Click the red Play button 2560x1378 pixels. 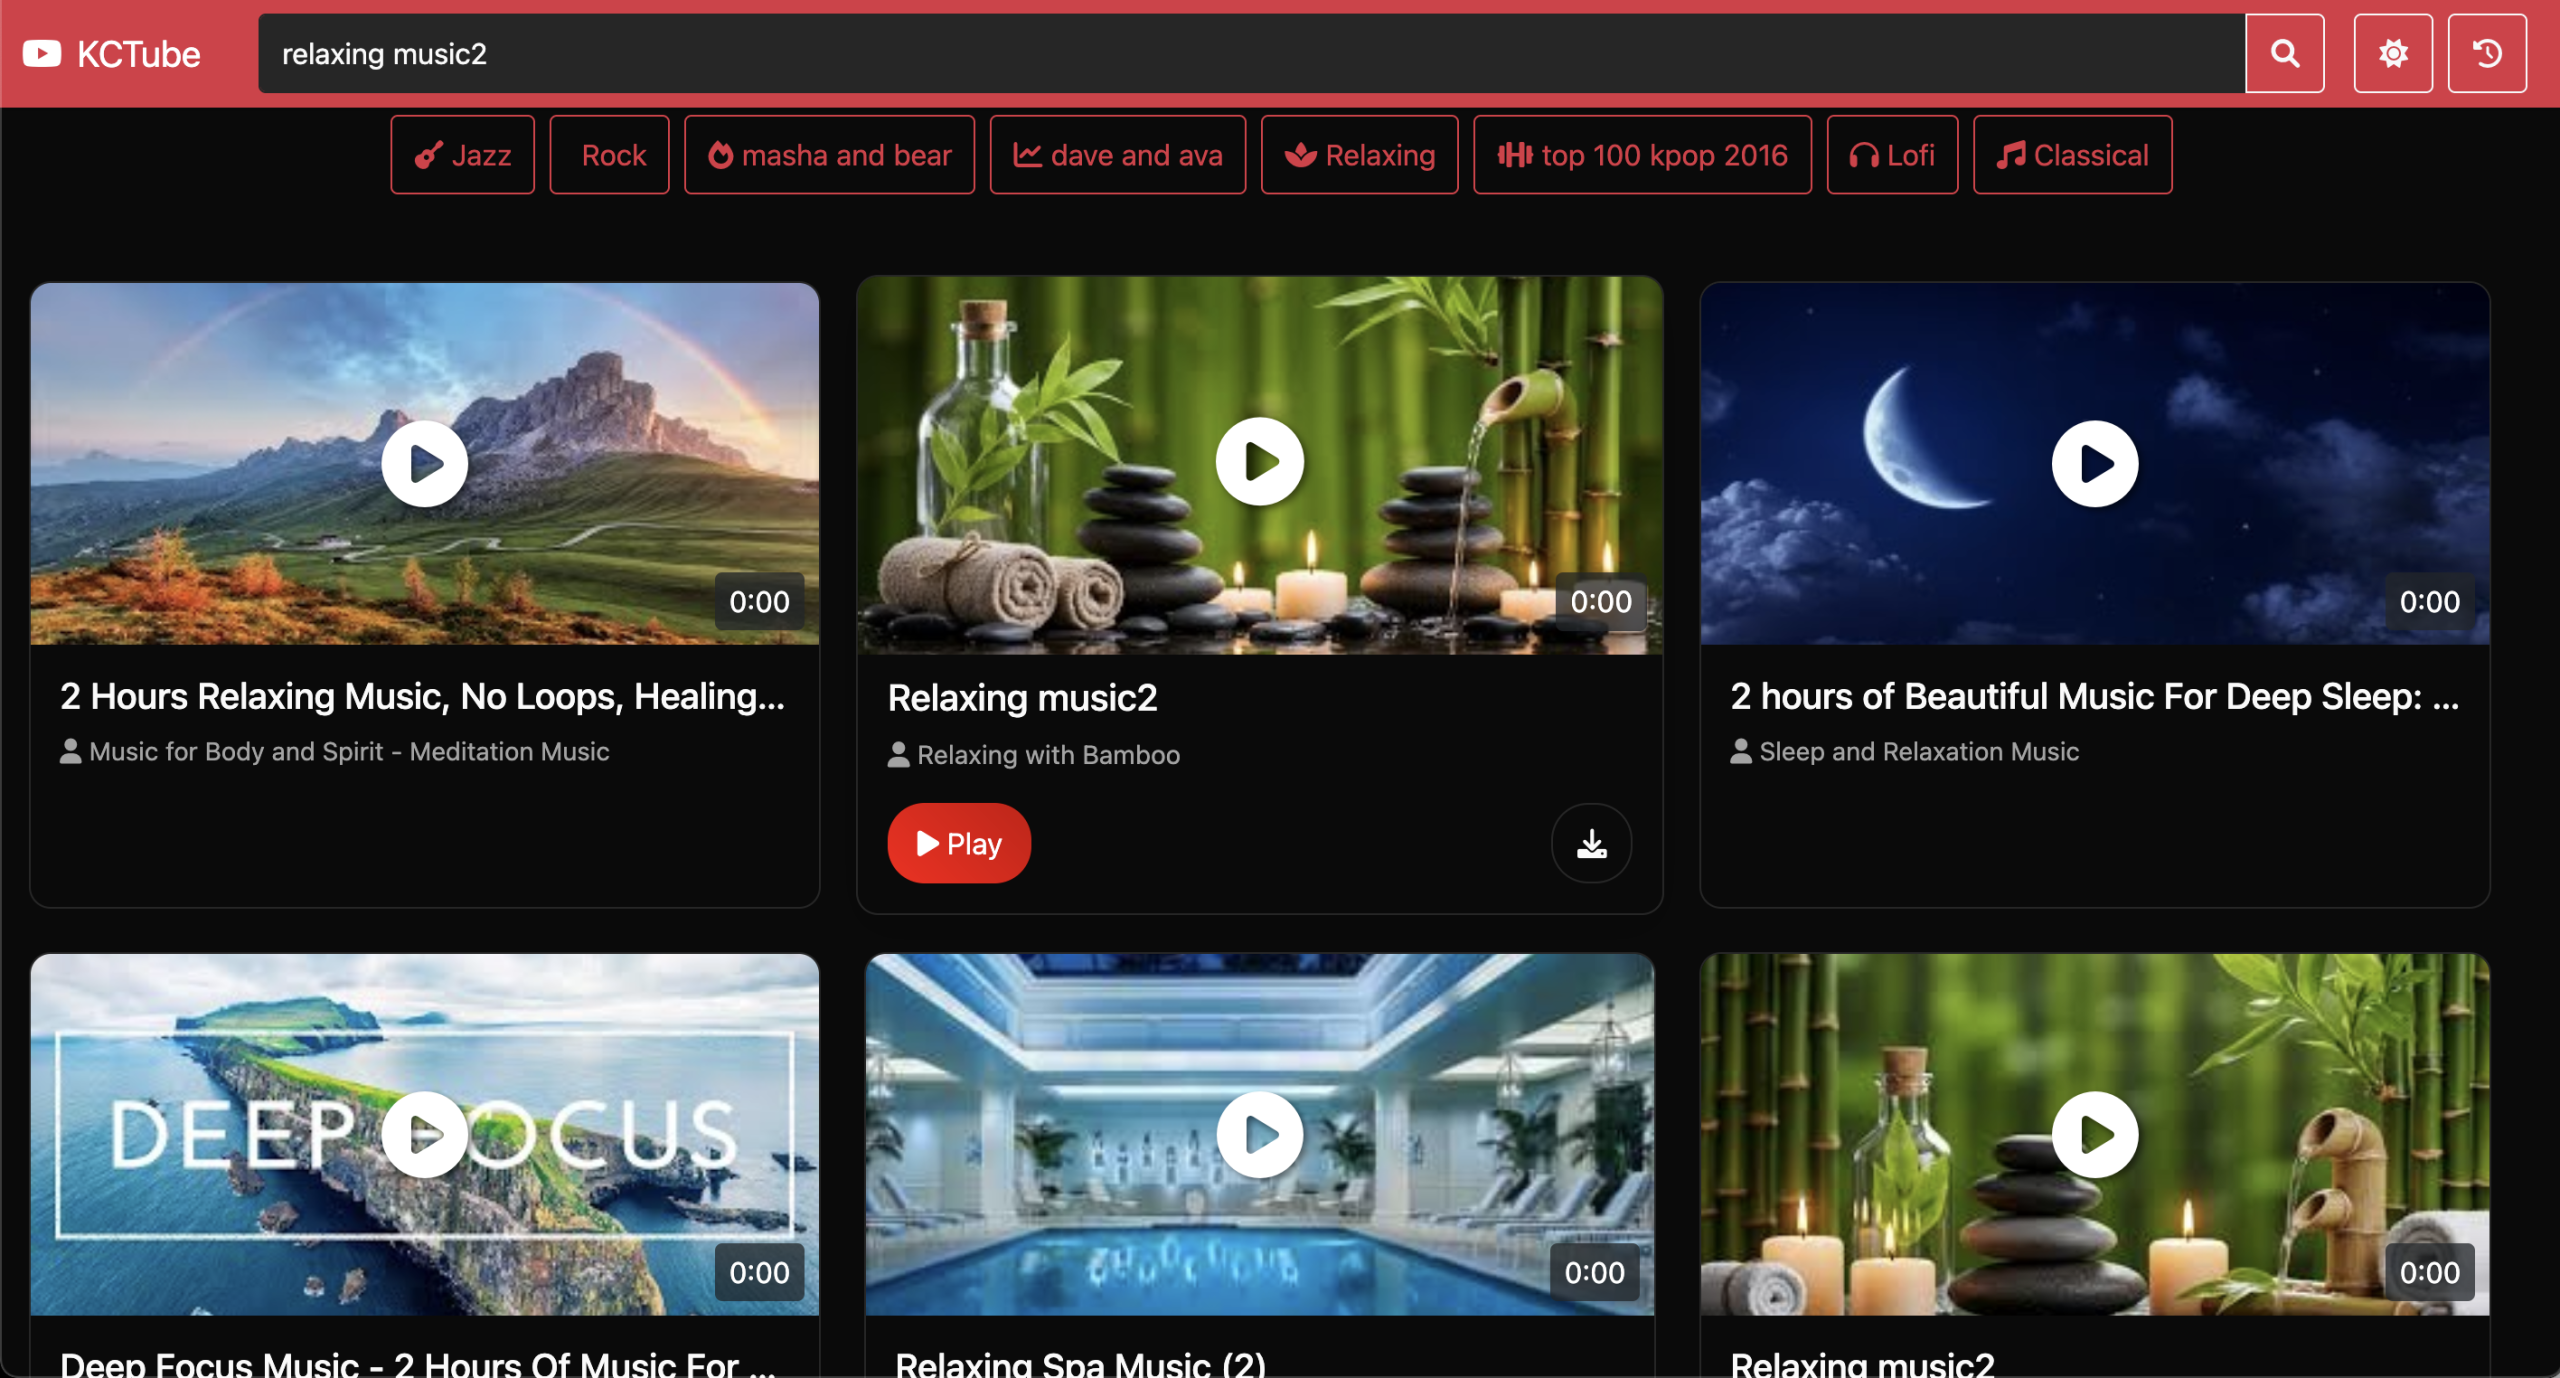click(x=958, y=843)
